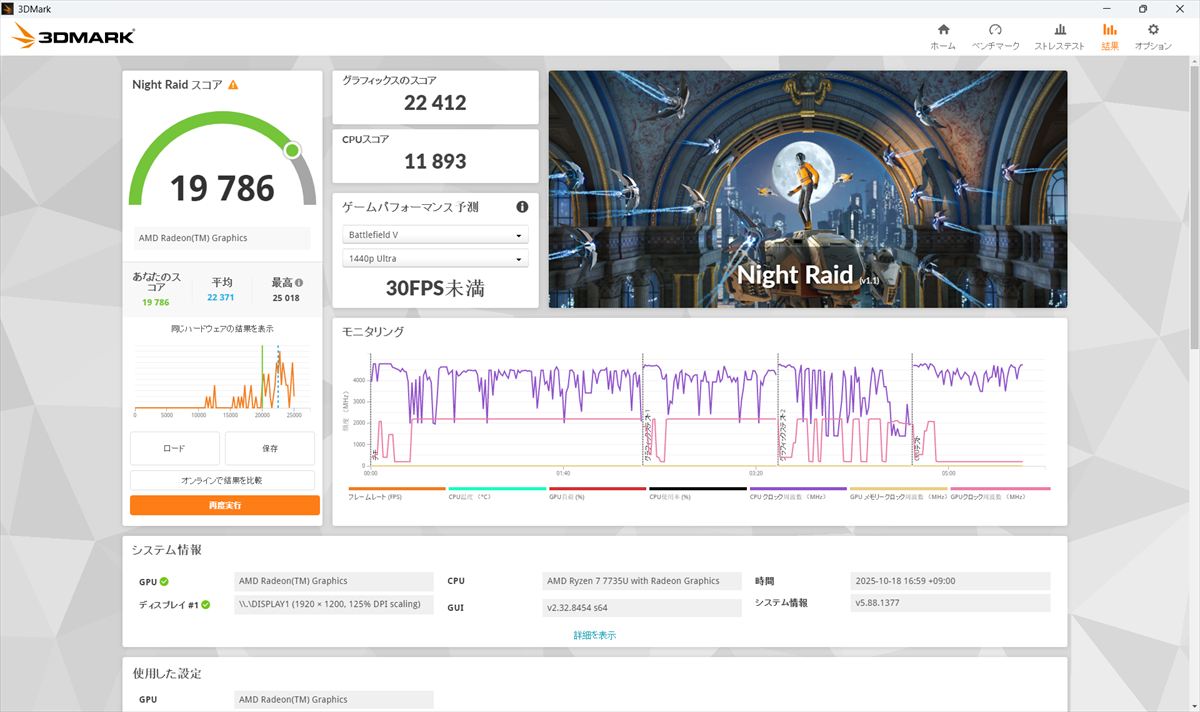Open the ベンチマーク benchmark gauge icon
The width and height of the screenshot is (1200, 712).
(x=995, y=31)
